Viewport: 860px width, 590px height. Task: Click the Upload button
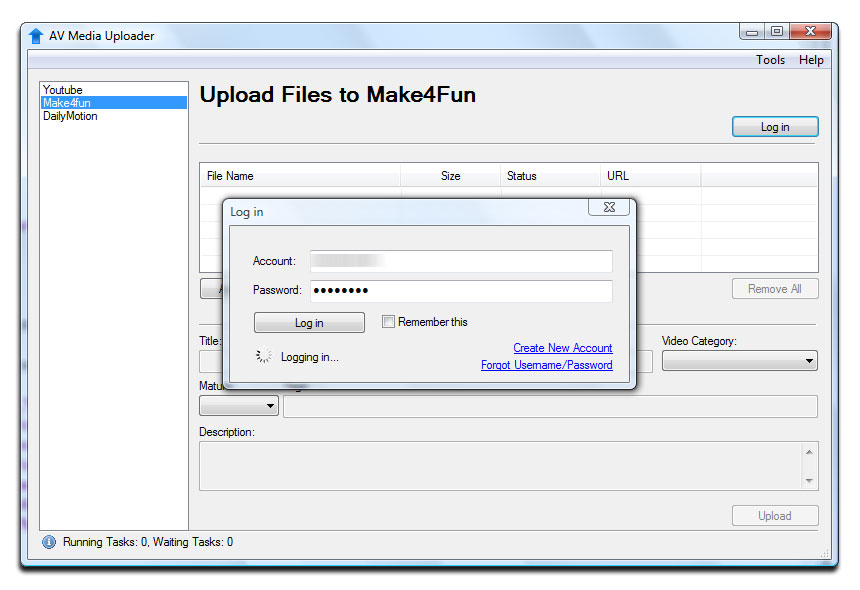[775, 516]
